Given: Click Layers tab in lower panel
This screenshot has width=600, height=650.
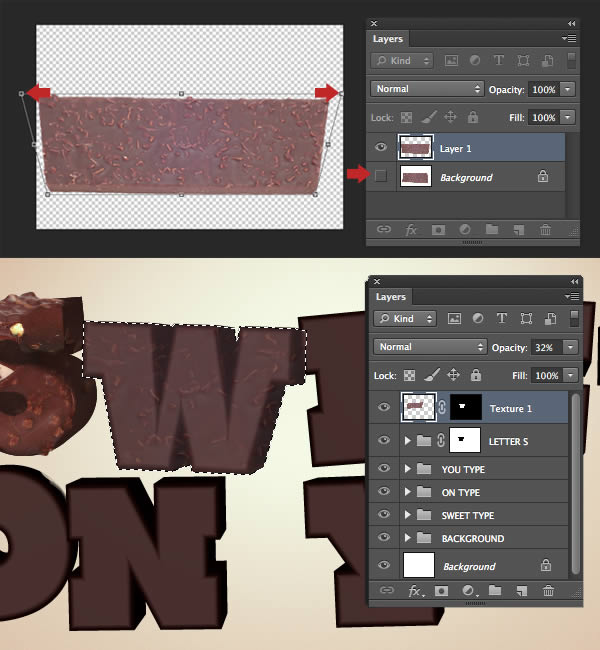Looking at the screenshot, I should [391, 297].
